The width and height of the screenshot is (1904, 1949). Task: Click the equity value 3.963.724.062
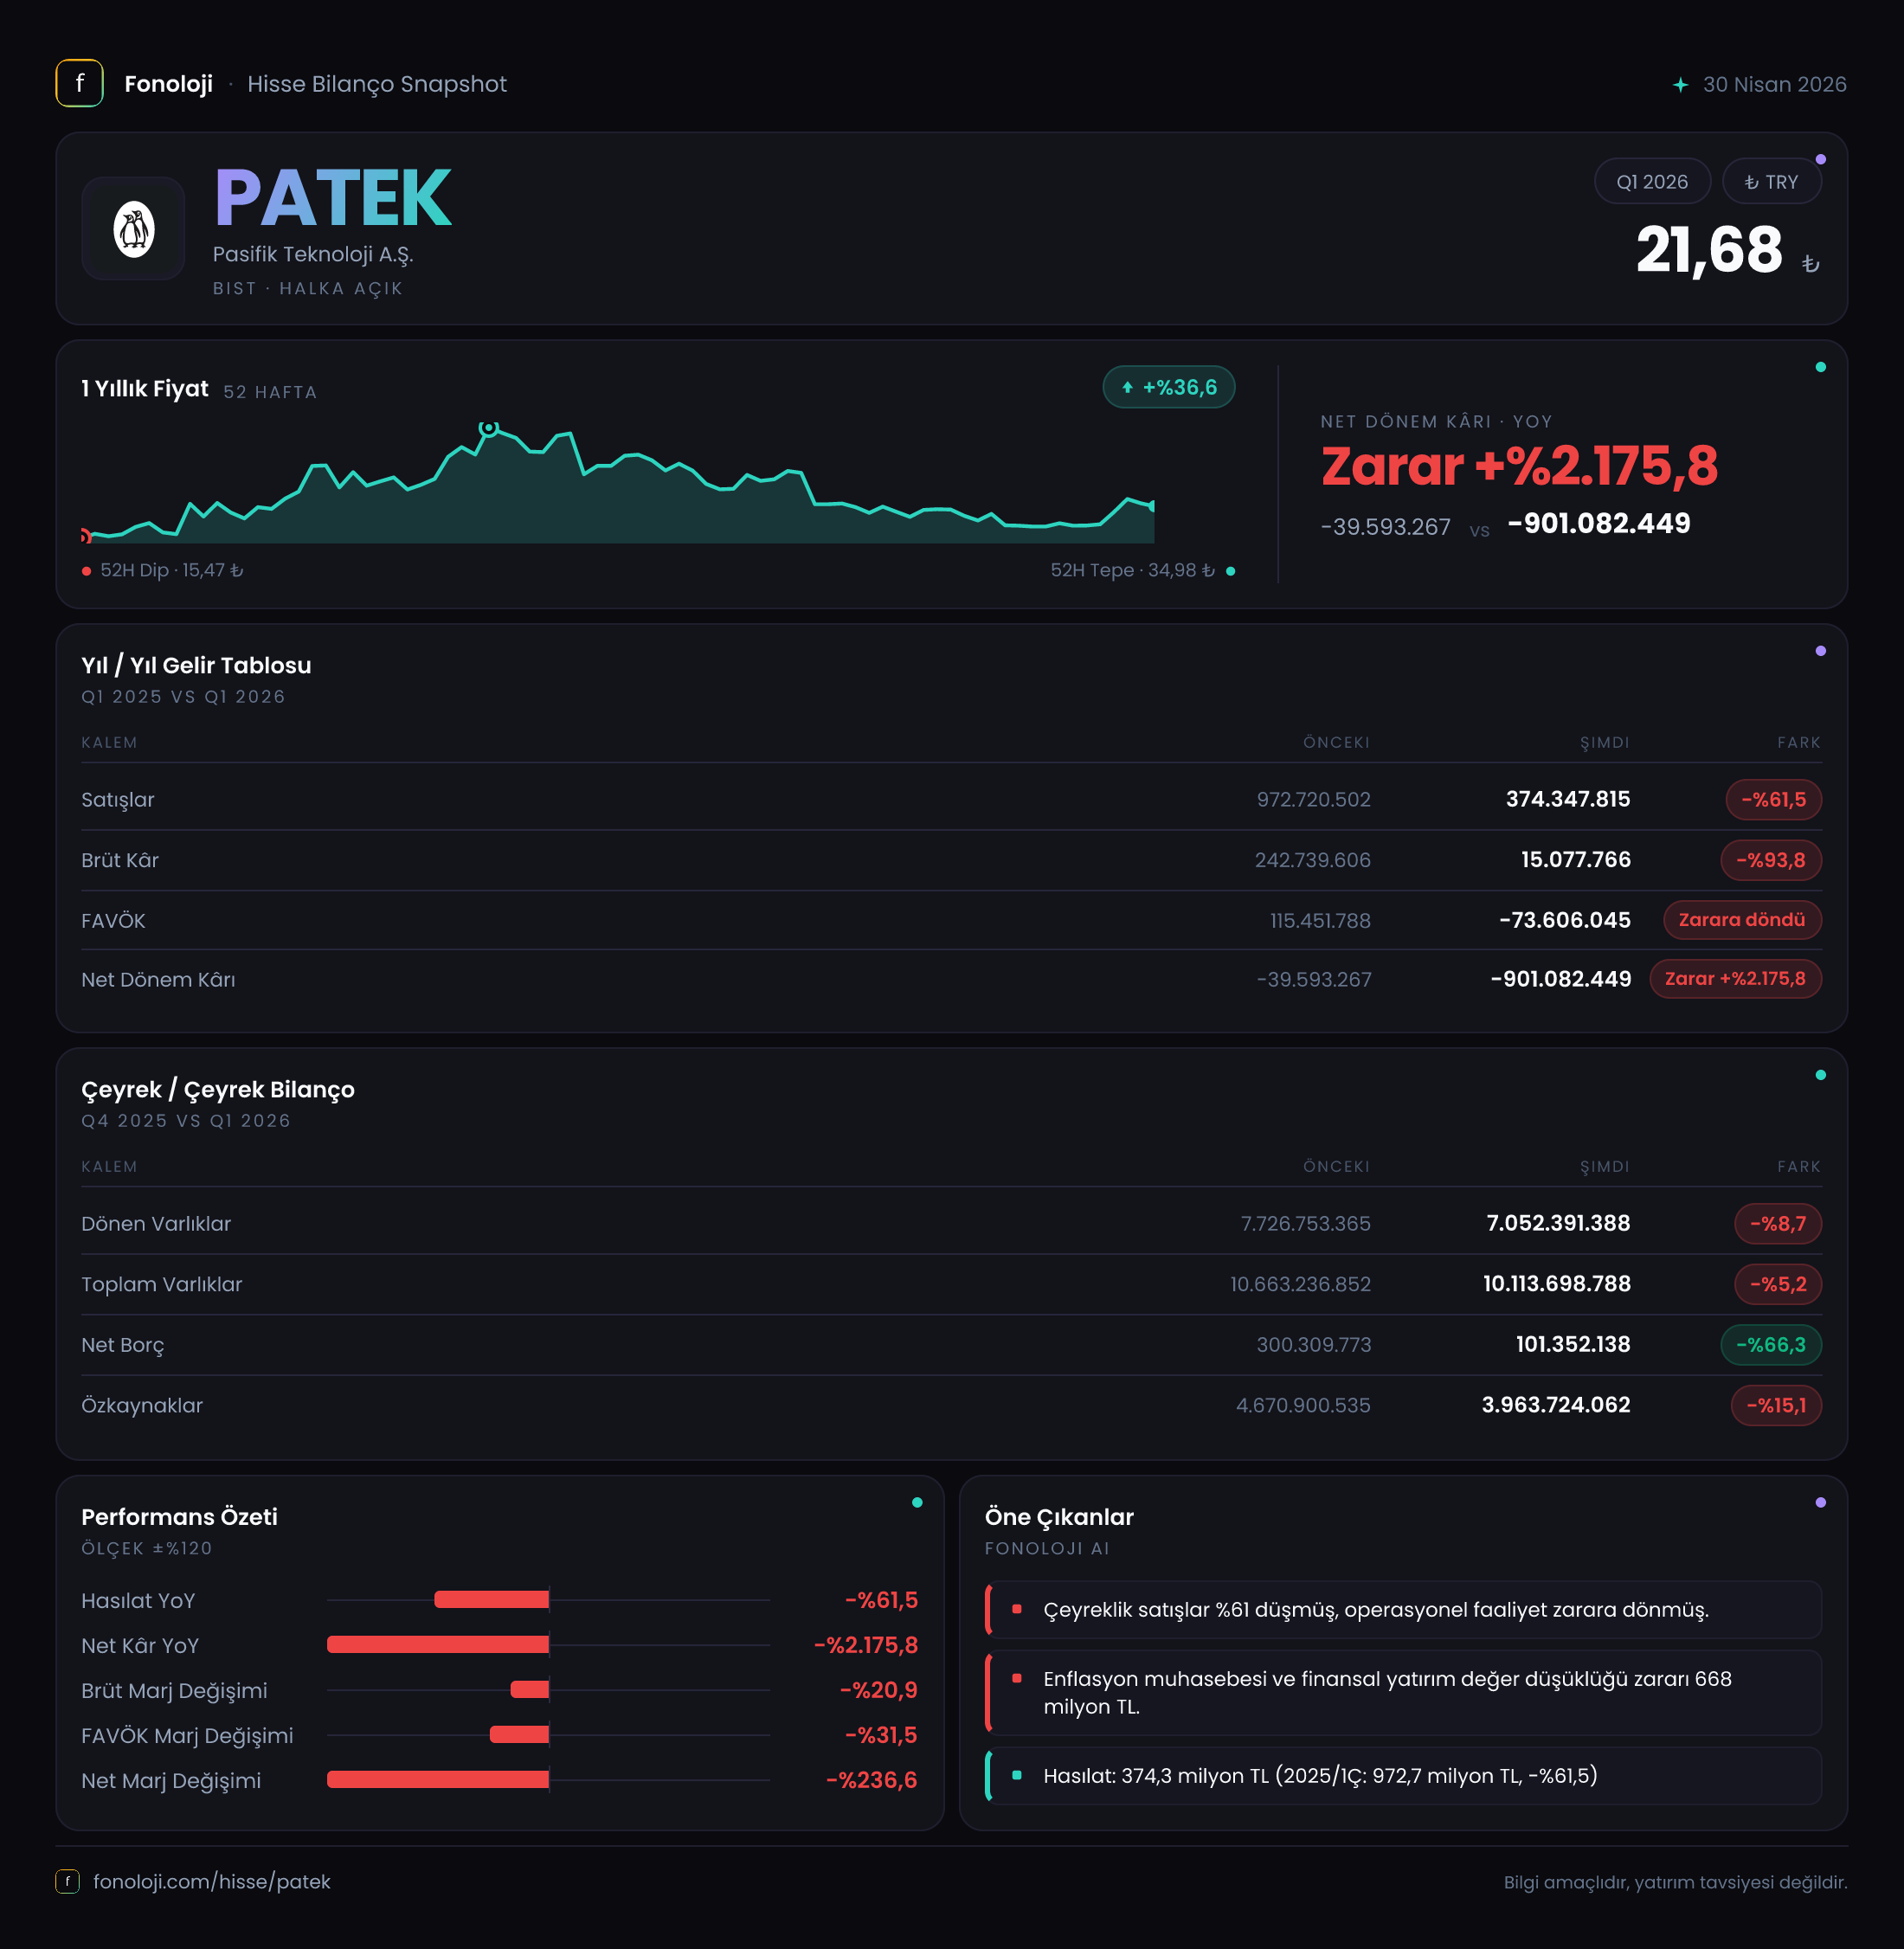click(x=1556, y=1405)
